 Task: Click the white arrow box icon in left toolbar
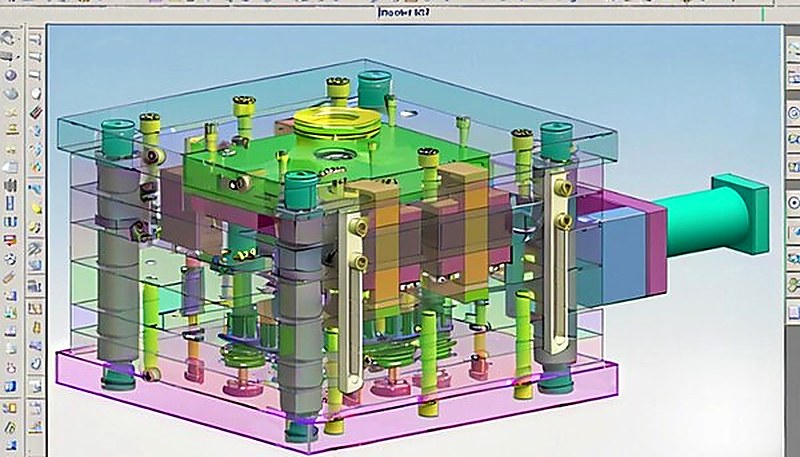(x=11, y=167)
